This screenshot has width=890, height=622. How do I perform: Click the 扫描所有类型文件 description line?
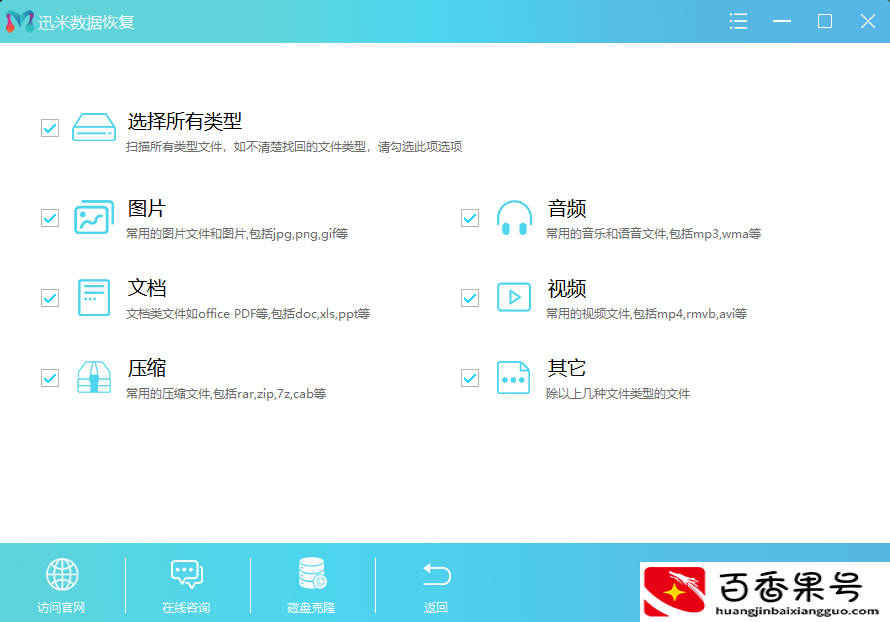(293, 147)
